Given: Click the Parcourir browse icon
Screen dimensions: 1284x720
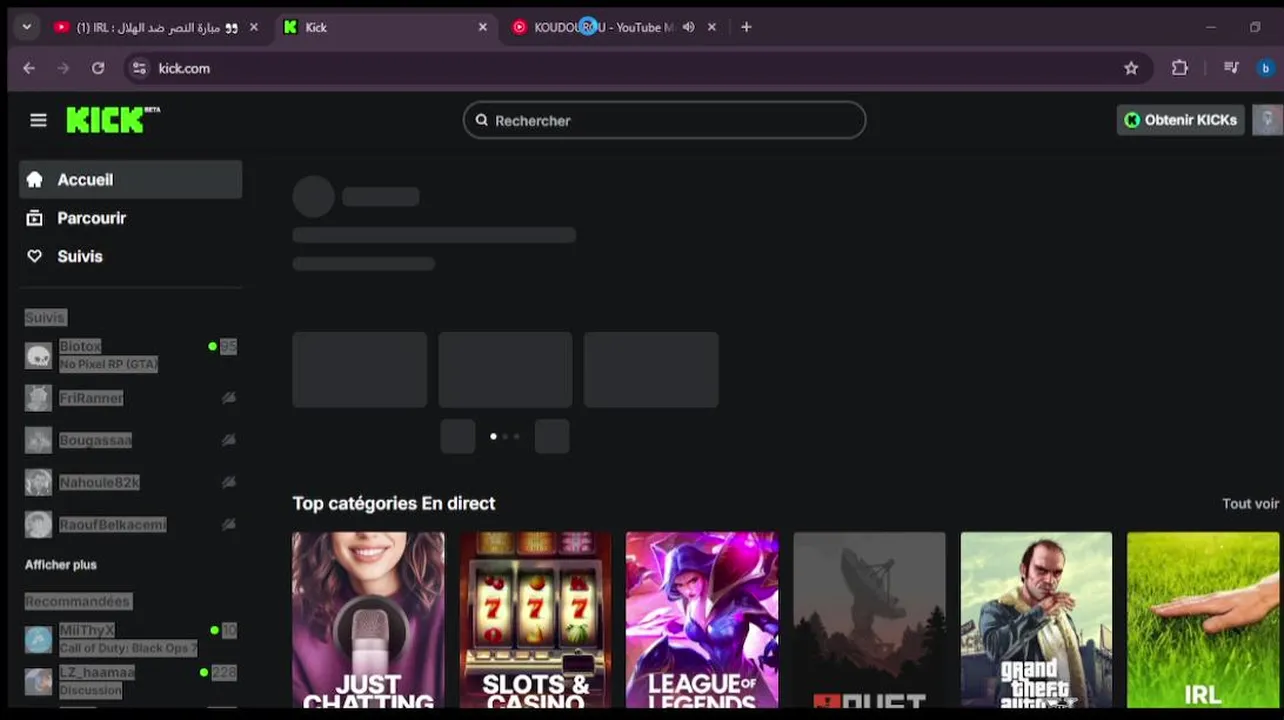Looking at the screenshot, I should point(35,217).
